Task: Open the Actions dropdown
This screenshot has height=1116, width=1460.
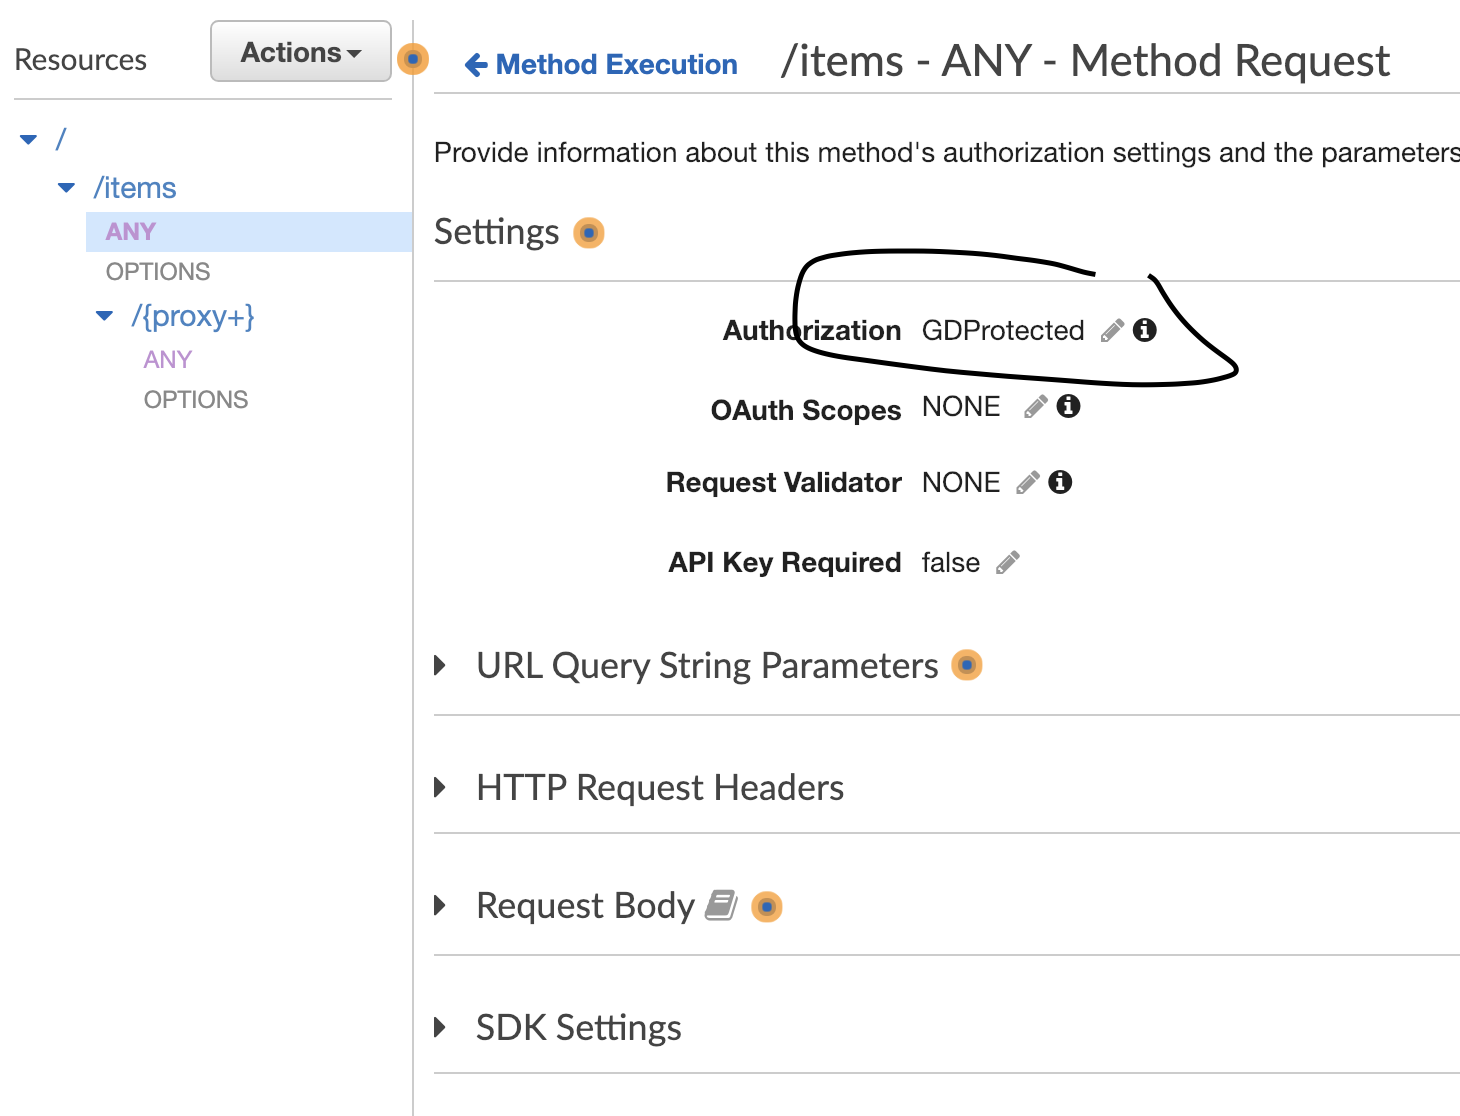Action: pyautogui.click(x=301, y=51)
